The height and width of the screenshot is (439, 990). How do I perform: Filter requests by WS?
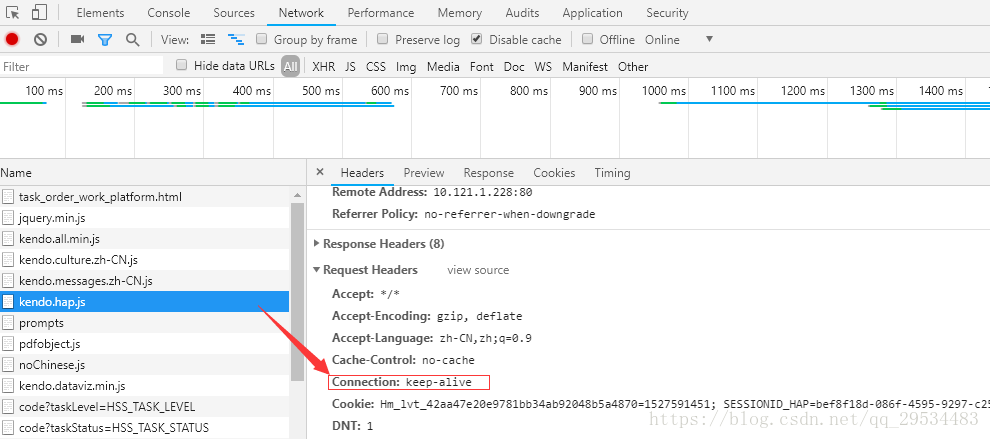543,66
